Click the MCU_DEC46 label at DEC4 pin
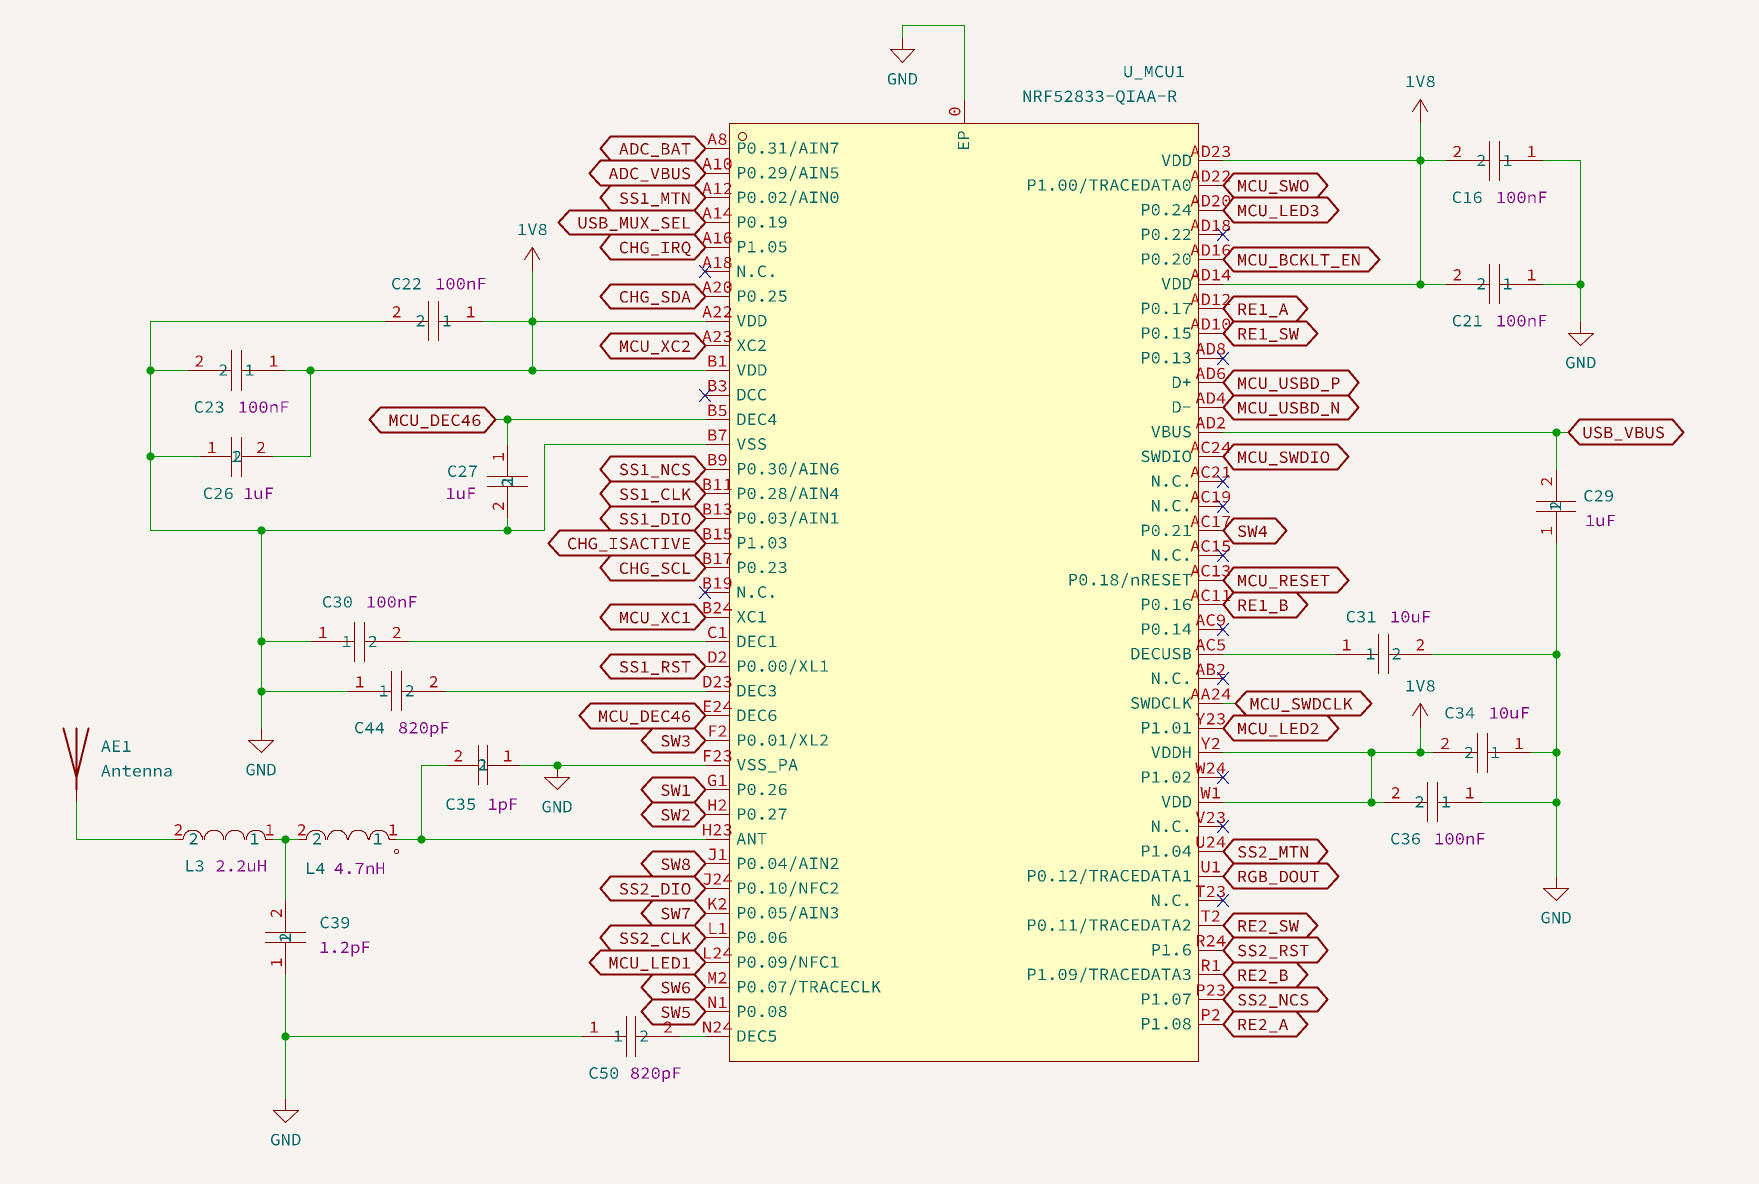This screenshot has width=1759, height=1184. [x=432, y=420]
